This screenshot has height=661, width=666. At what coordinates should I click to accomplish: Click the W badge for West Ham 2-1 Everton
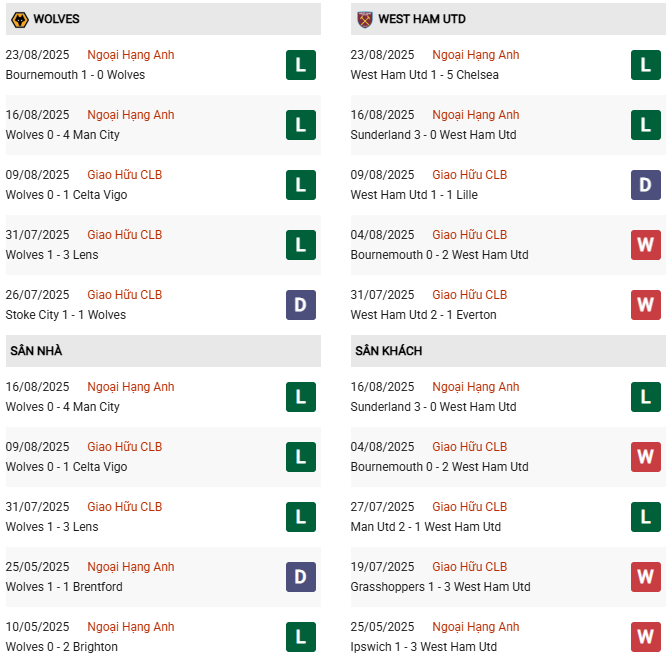tap(645, 305)
